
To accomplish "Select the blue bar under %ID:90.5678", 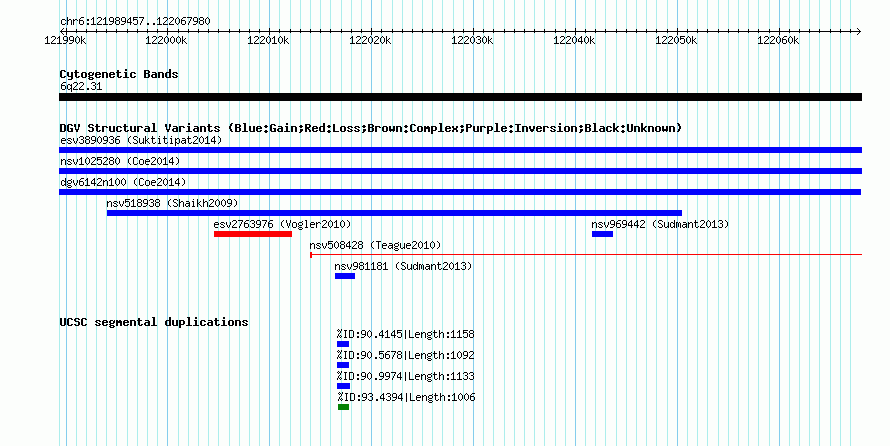I will pos(343,365).
